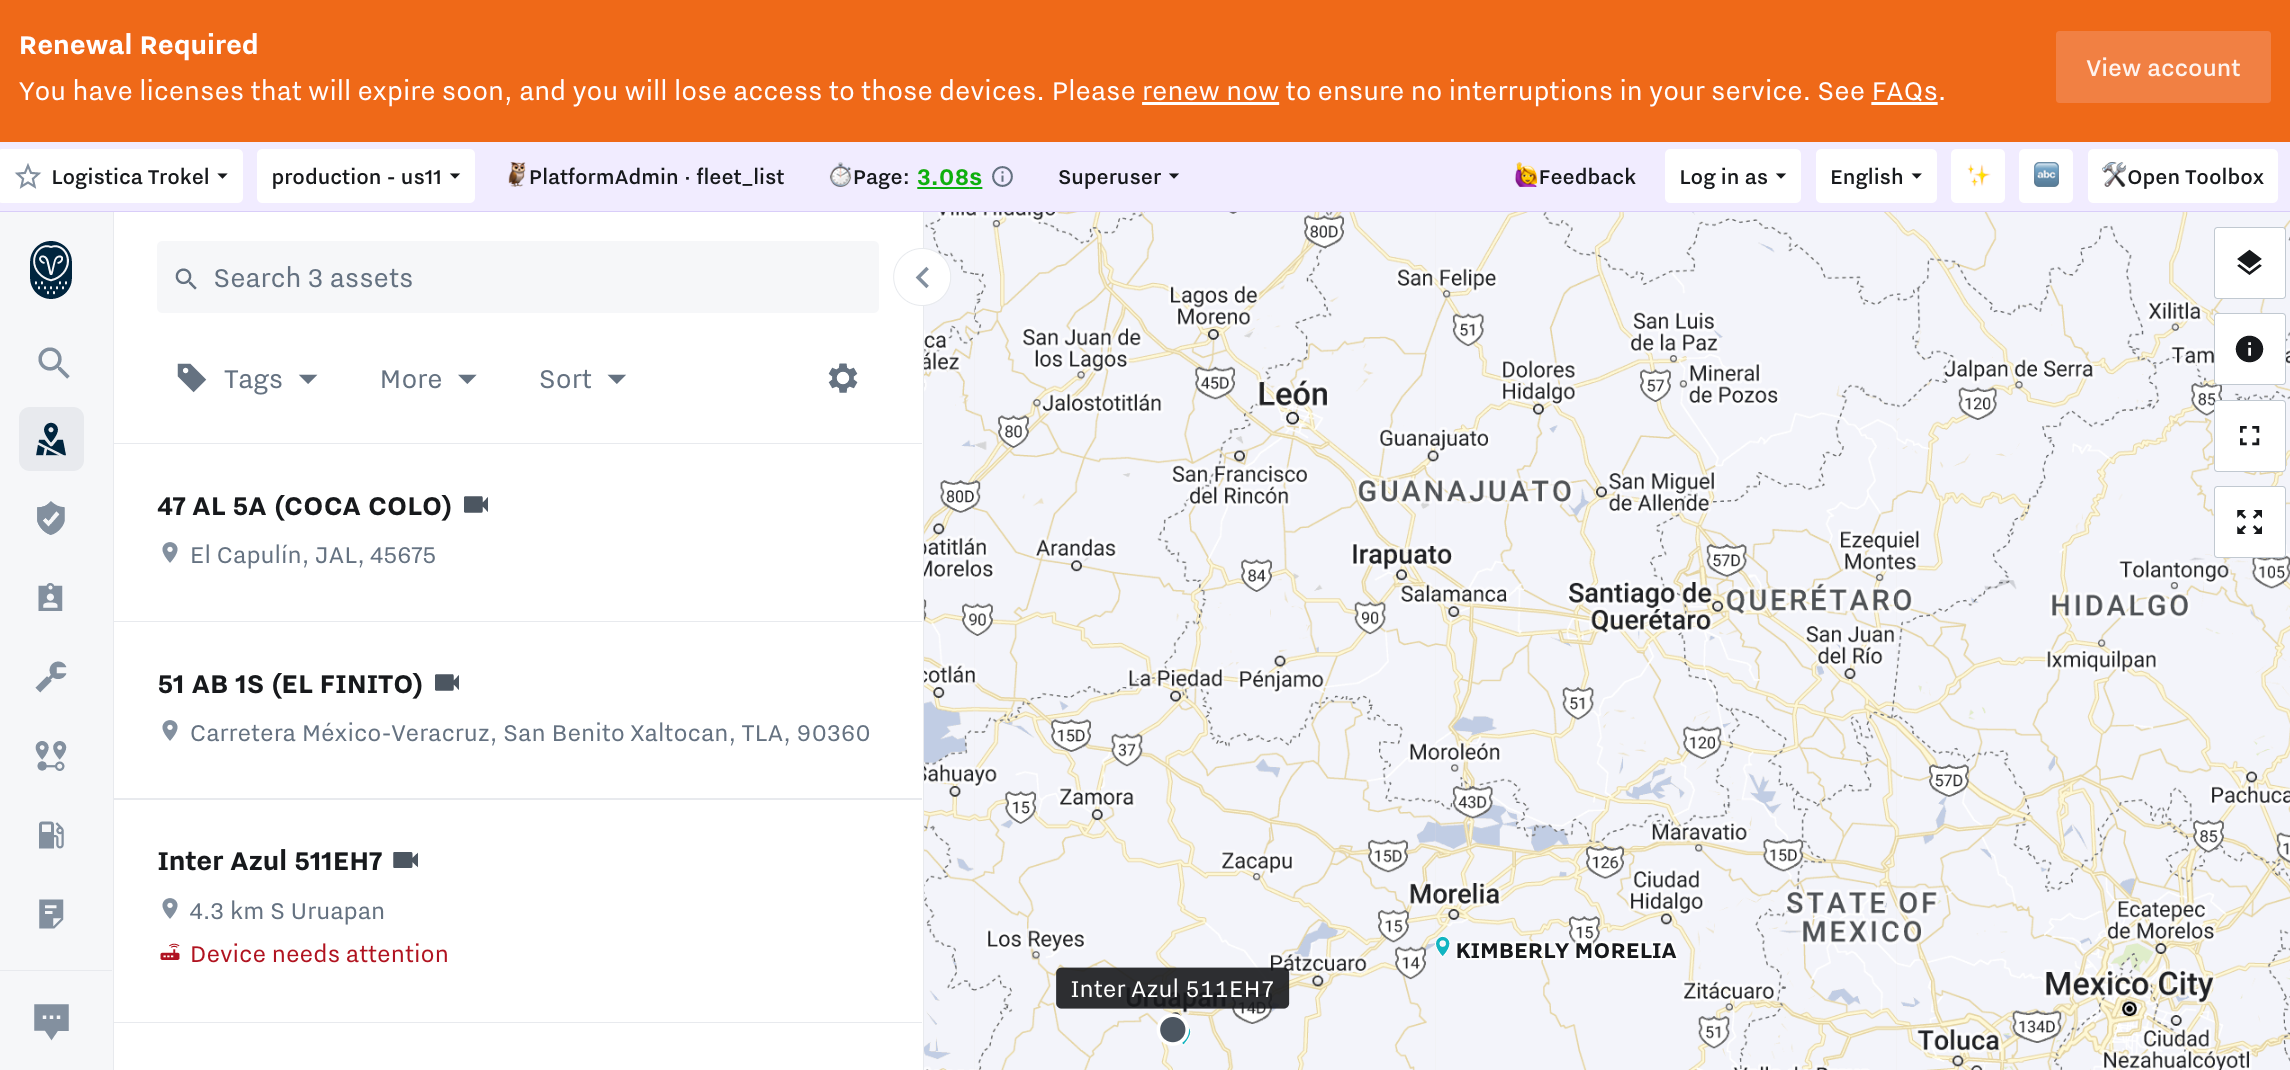This screenshot has width=2290, height=1070.
Task: Open the Log in as menu
Action: [1731, 177]
